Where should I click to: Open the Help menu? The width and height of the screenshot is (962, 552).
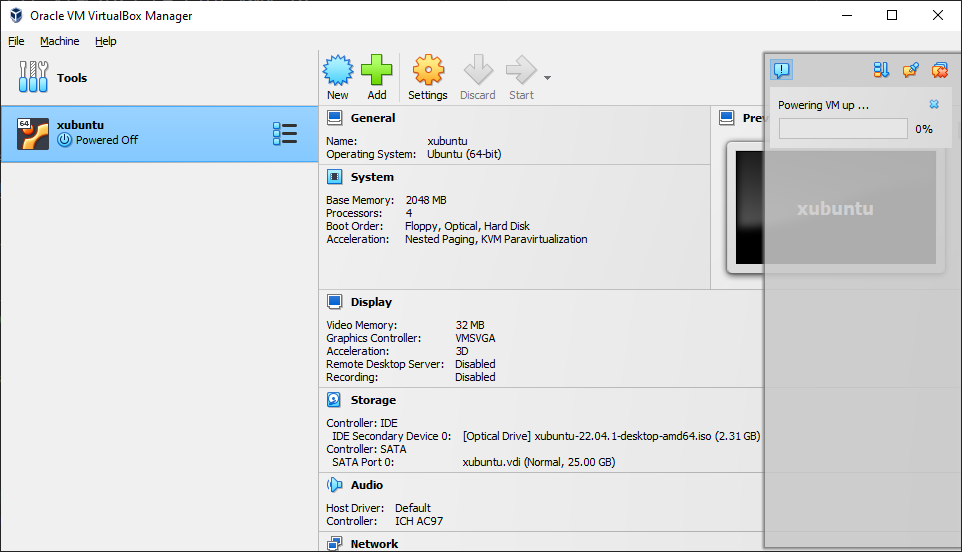tap(106, 41)
